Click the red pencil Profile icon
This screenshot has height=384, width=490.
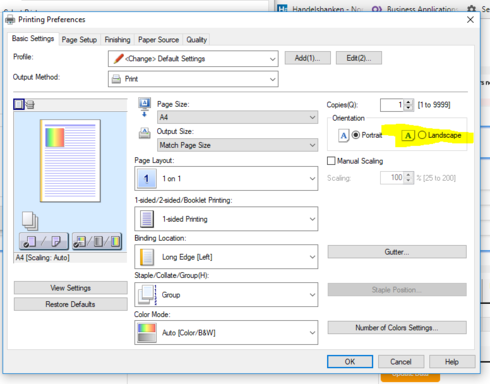pos(118,59)
